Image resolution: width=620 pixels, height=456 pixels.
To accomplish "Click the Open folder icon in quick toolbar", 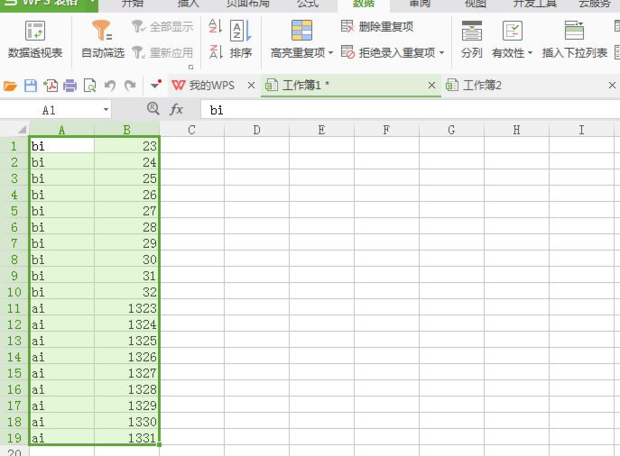I will 10,85.
